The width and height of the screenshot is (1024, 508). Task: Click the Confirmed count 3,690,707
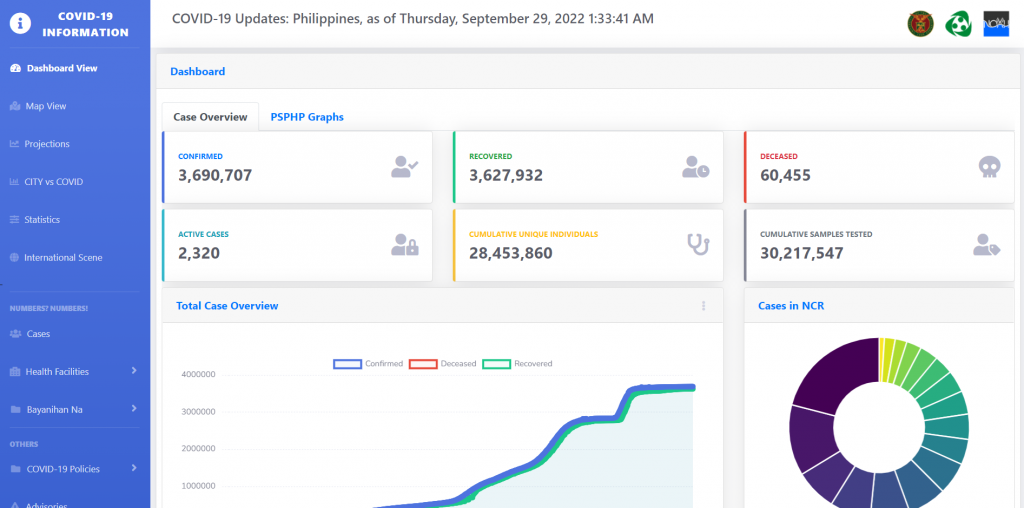(x=215, y=176)
